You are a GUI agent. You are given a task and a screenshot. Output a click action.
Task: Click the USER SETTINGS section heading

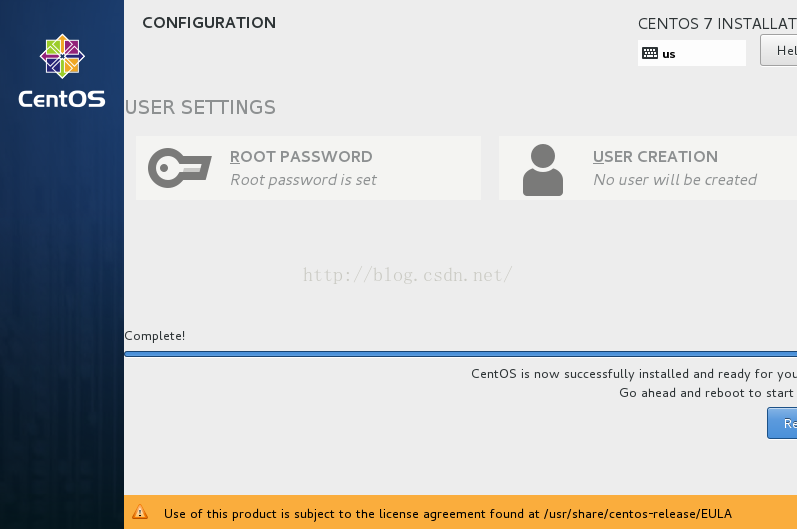pos(200,107)
